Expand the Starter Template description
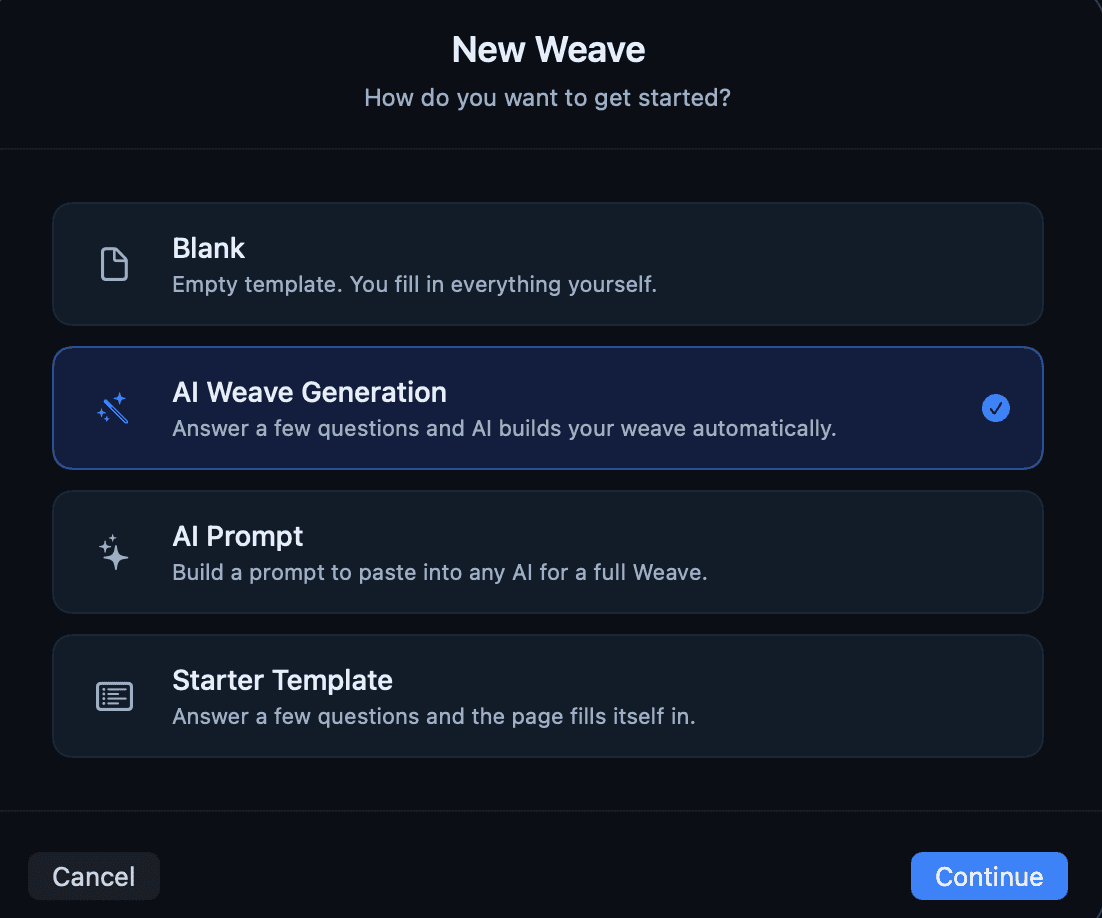Screen dimensions: 1102x918 tap(548, 696)
